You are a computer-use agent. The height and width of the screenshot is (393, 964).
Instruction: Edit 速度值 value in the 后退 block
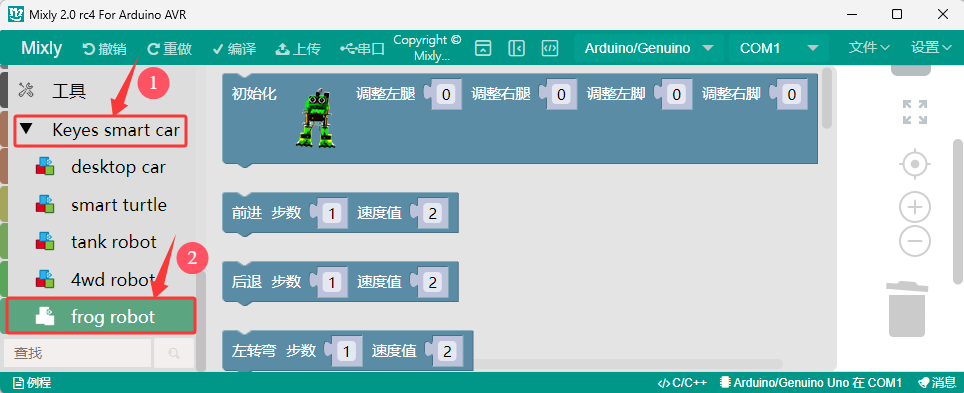(432, 282)
